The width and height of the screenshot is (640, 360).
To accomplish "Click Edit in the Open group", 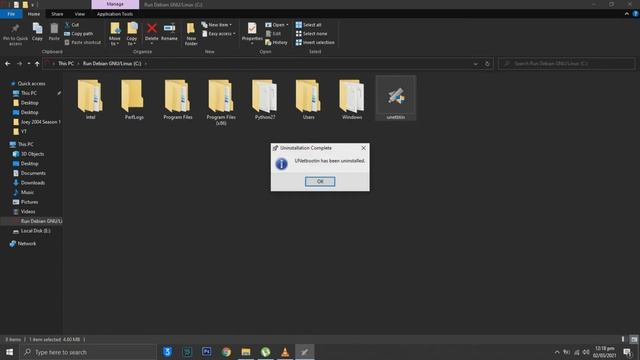I will [x=273, y=34].
